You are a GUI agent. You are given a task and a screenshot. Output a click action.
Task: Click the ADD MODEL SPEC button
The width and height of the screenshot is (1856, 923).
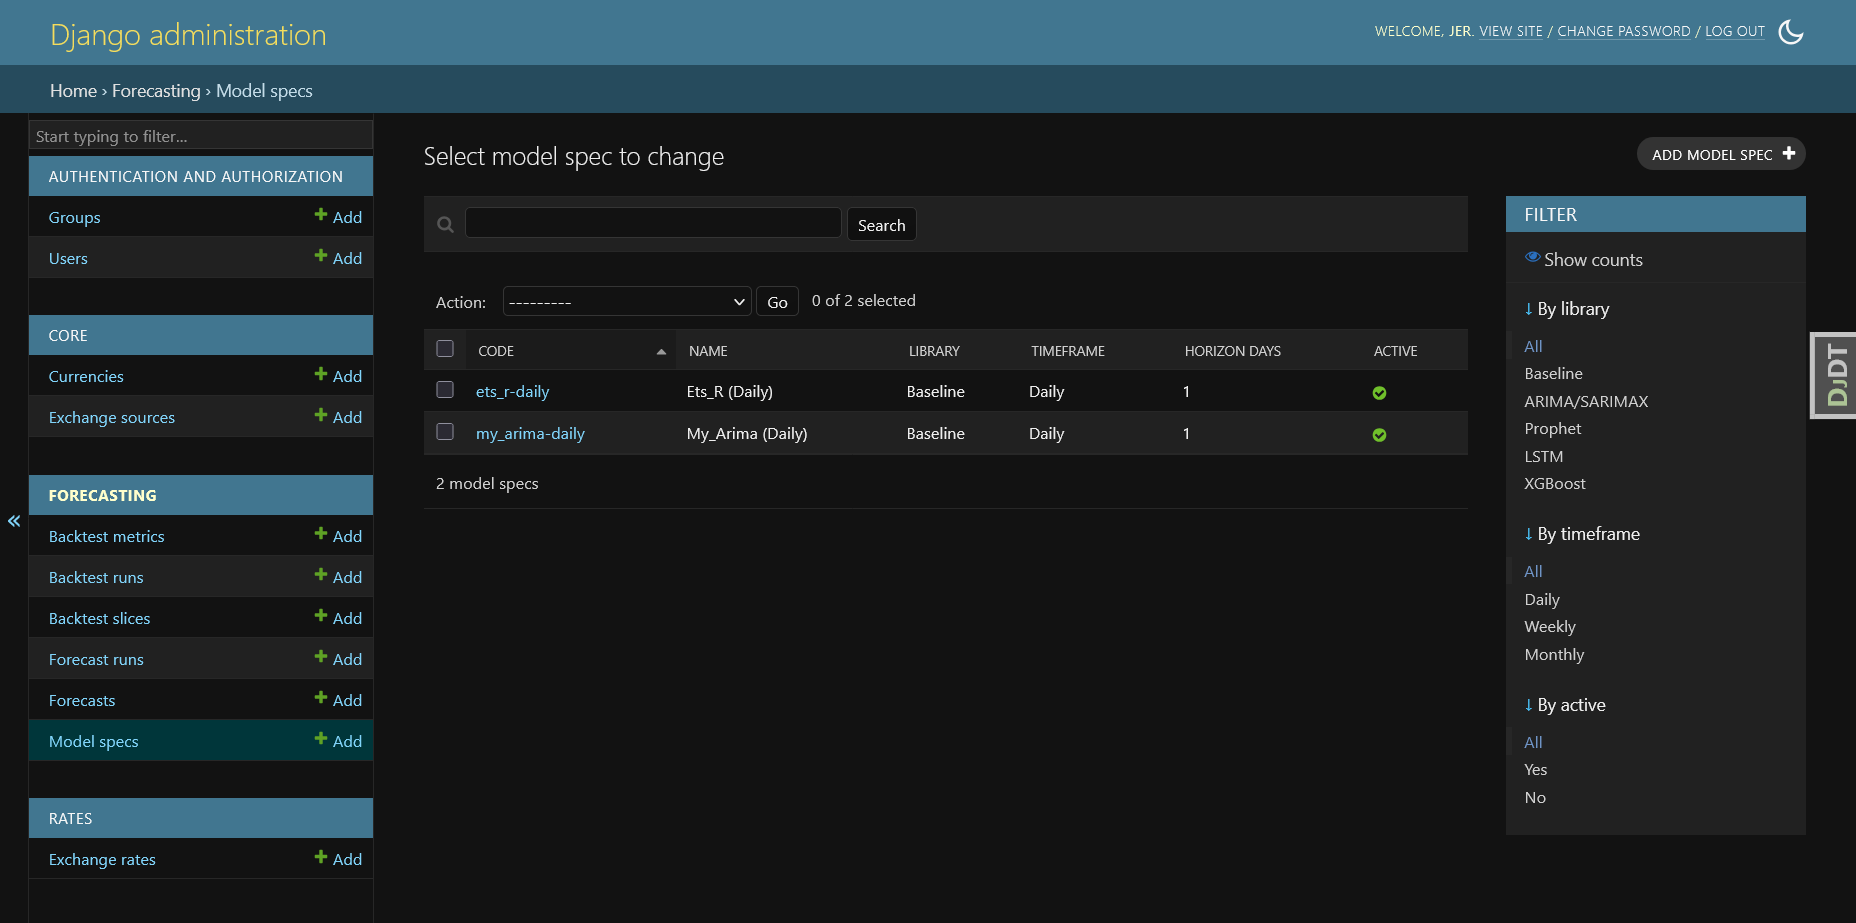point(1720,154)
